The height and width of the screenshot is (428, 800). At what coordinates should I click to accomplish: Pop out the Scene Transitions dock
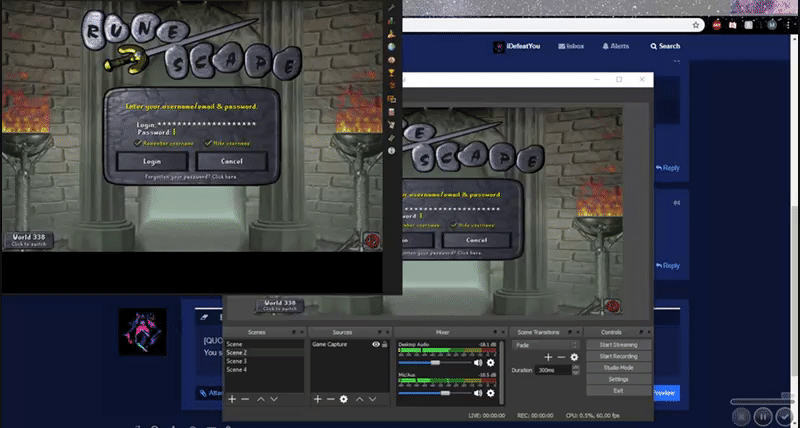tap(570, 332)
